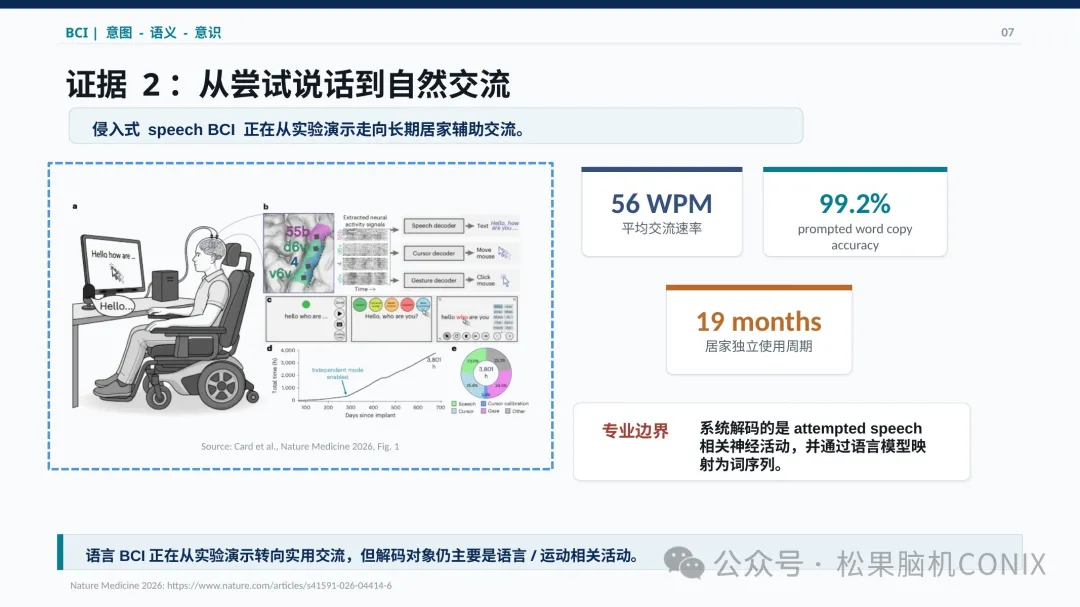This screenshot has height=607, width=1080.
Task: Click the 56 WPM statistic
Action: click(x=661, y=204)
